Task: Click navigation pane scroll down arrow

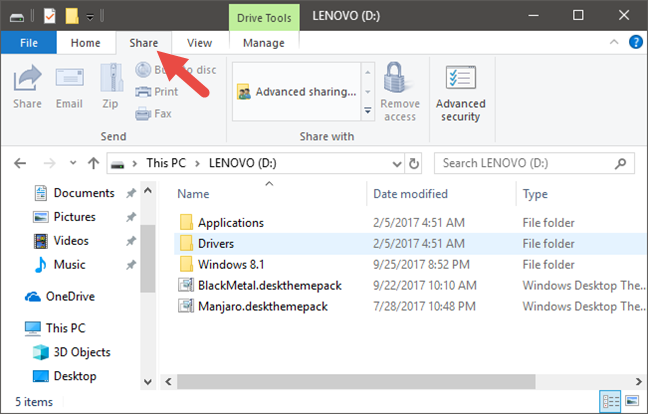Action: (148, 382)
